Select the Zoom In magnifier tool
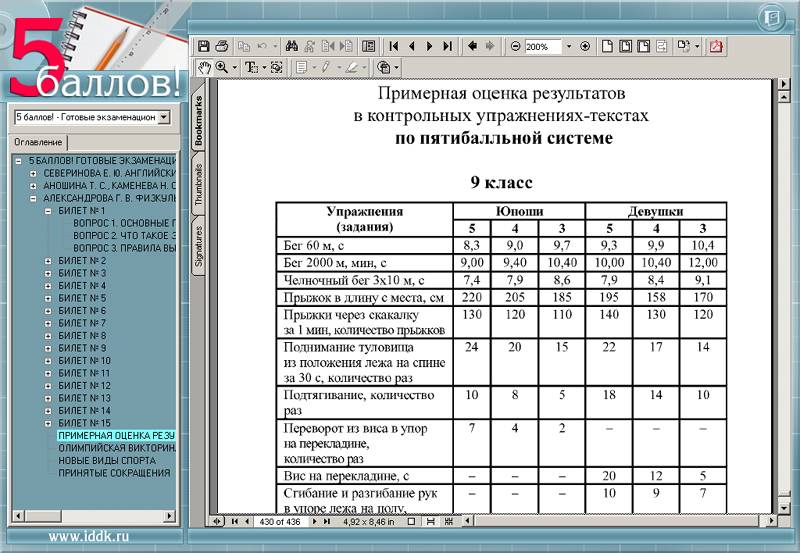 222,67
